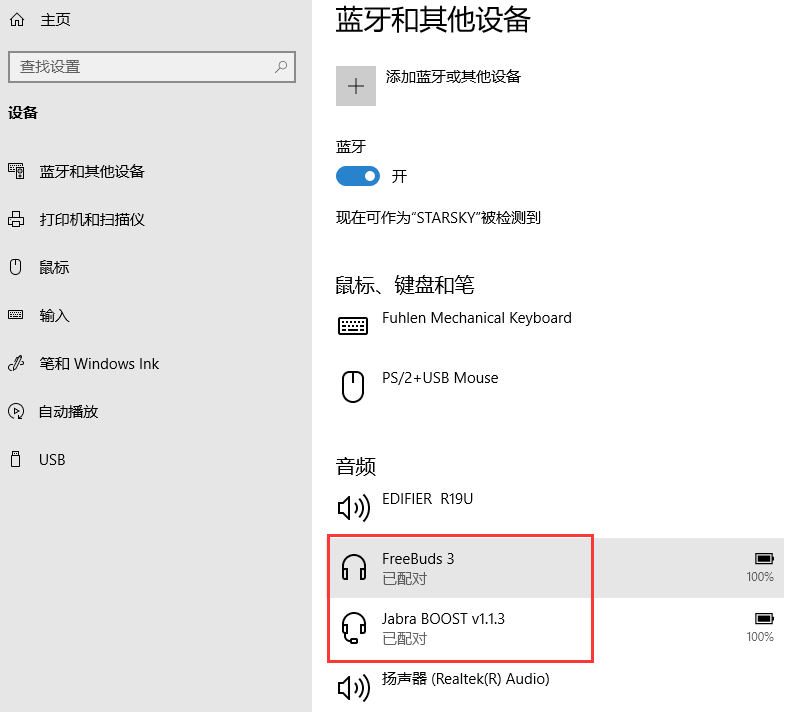Select PS/2+USB Mouse device
The width and height of the screenshot is (786, 712).
click(440, 378)
